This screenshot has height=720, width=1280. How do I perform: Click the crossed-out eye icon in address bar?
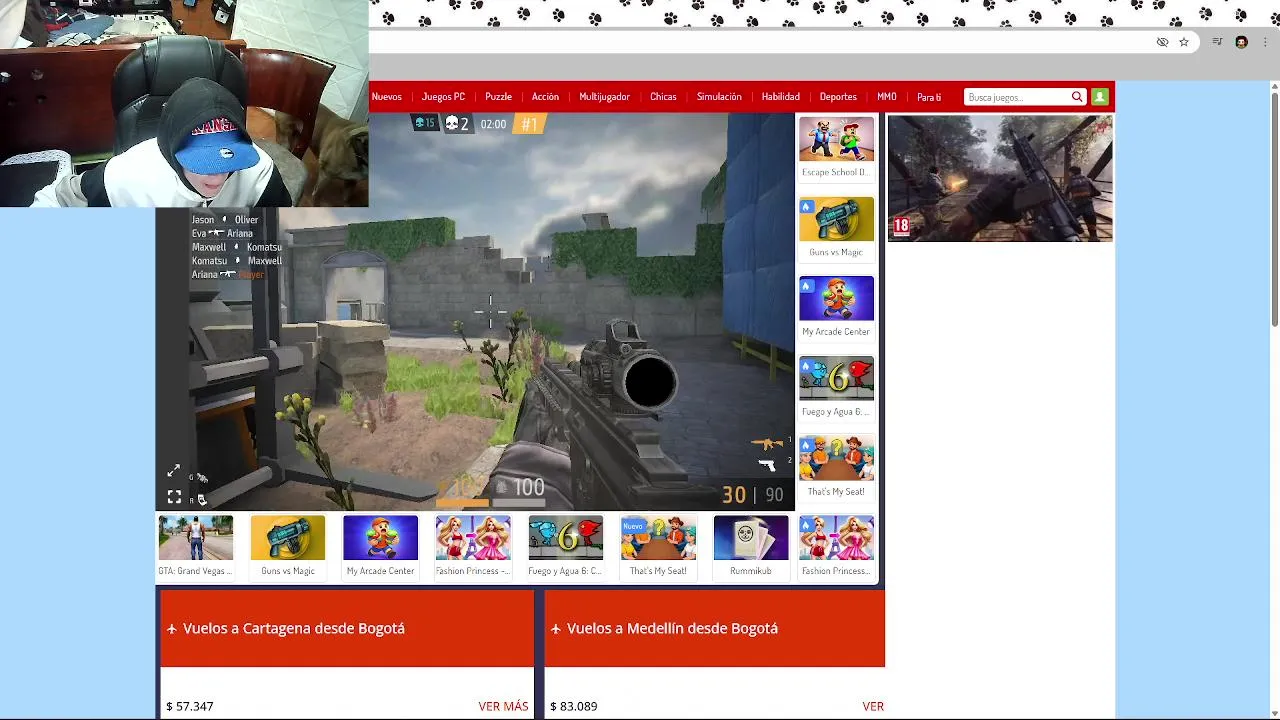[1162, 42]
